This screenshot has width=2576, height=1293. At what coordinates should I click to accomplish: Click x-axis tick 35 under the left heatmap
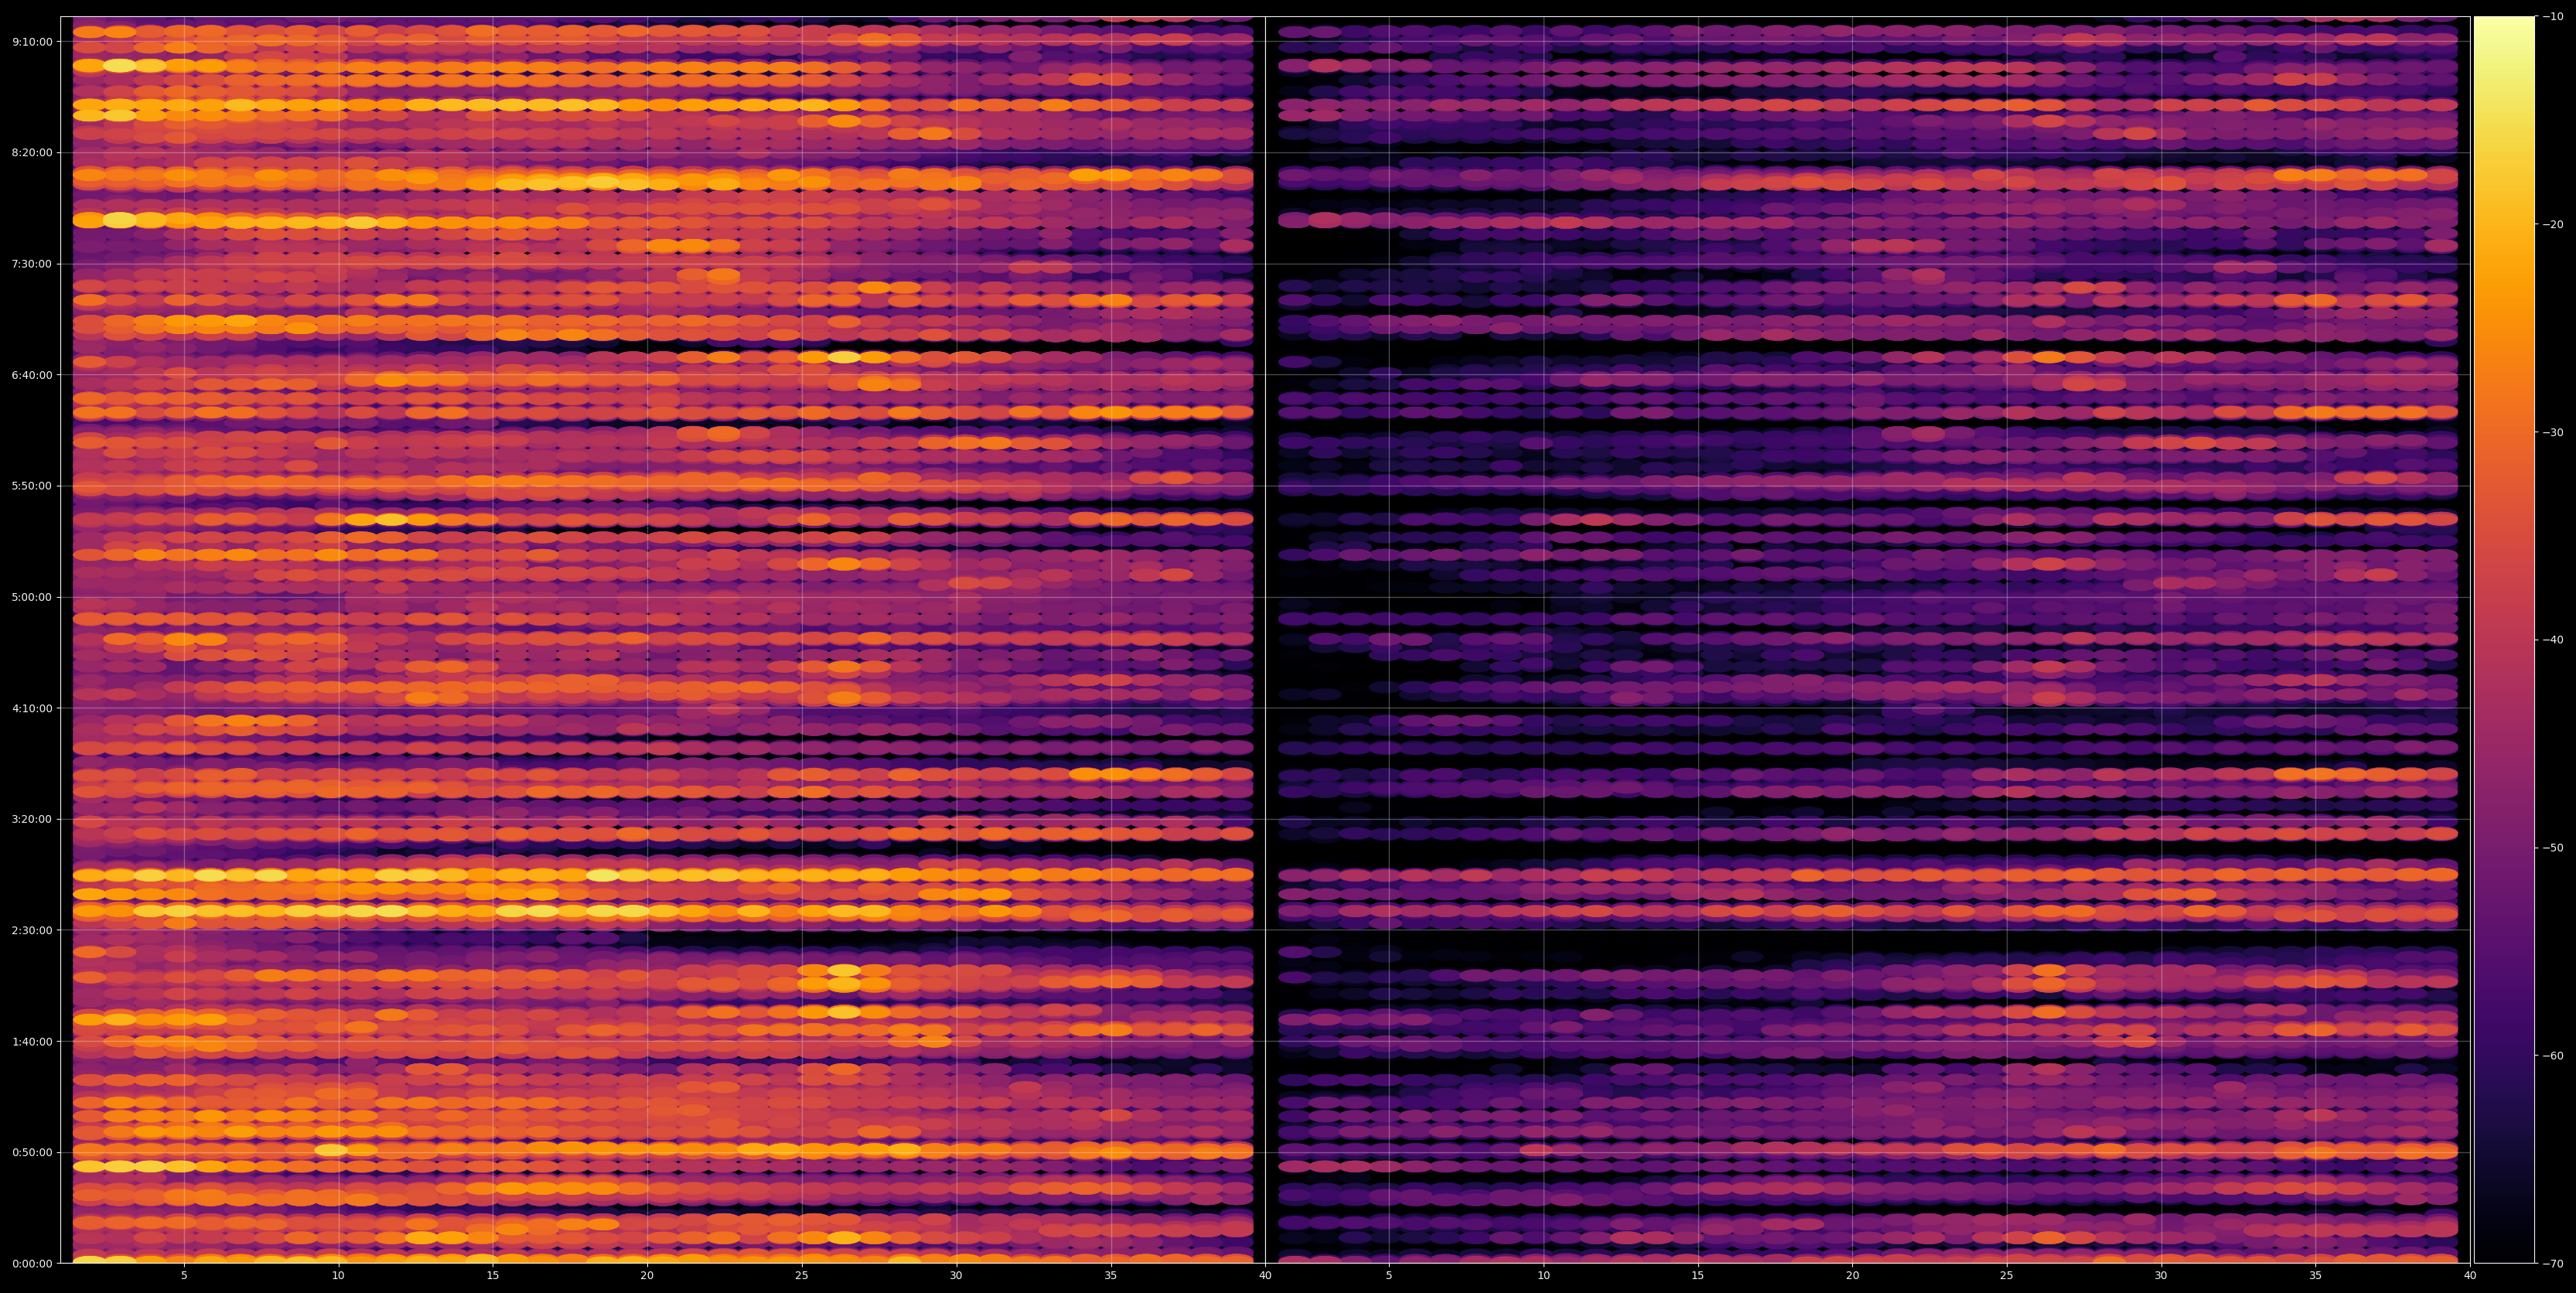(1111, 1276)
